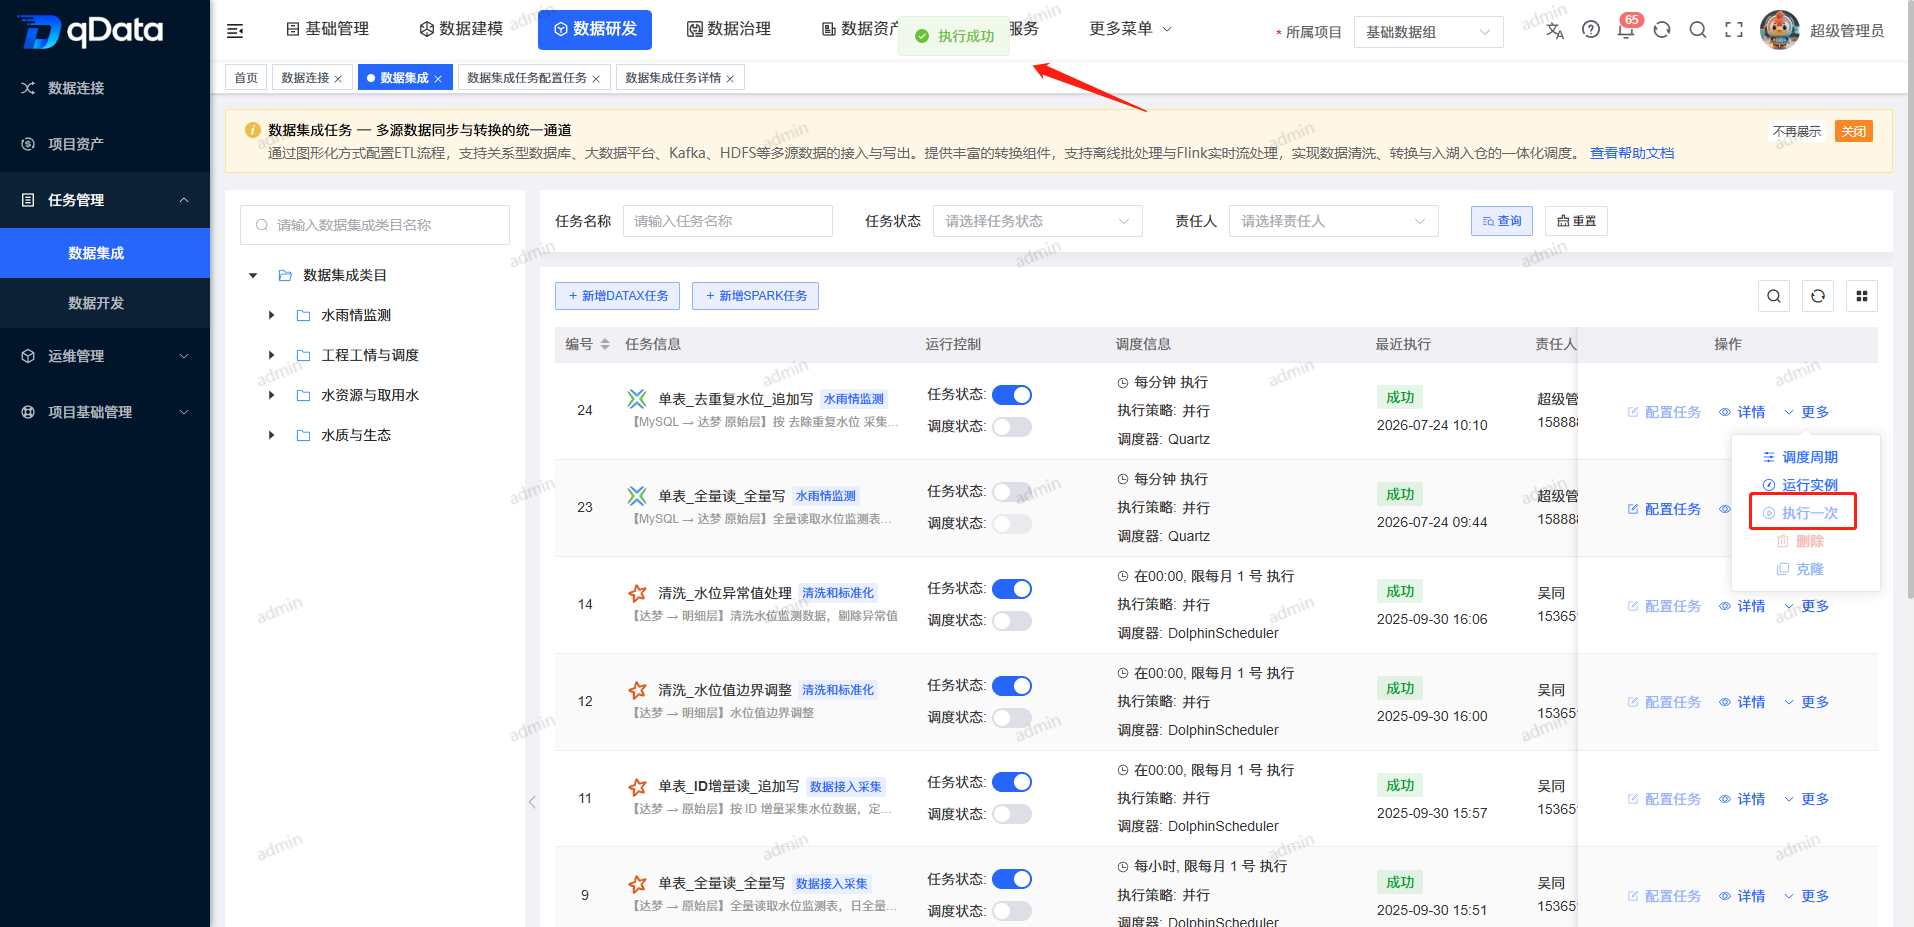Toggle 调度状态 switch for task 24
This screenshot has width=1914, height=927.
coord(1012,427)
